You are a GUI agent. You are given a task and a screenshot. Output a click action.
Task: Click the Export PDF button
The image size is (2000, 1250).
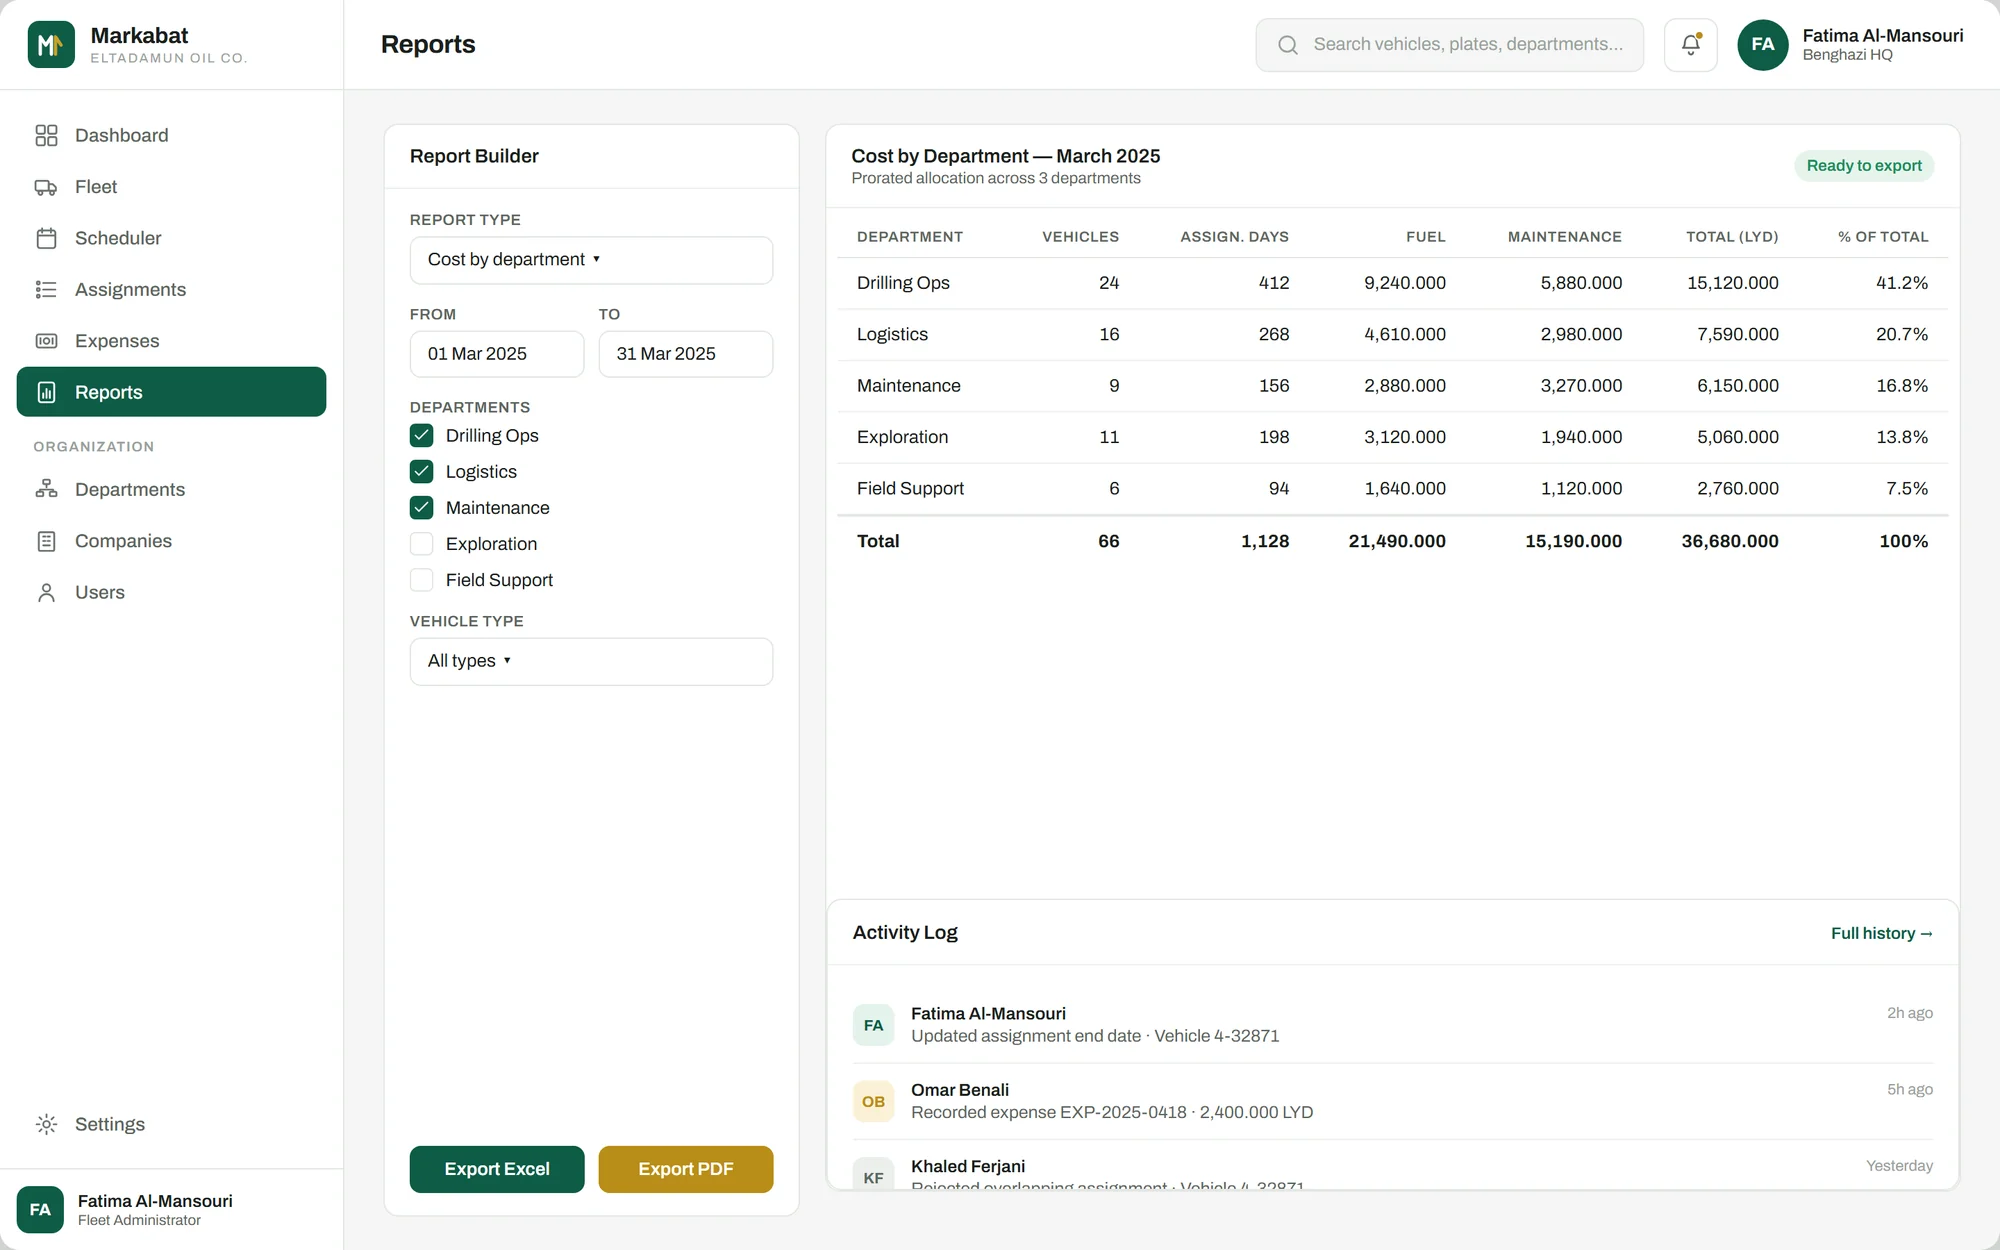point(685,1169)
